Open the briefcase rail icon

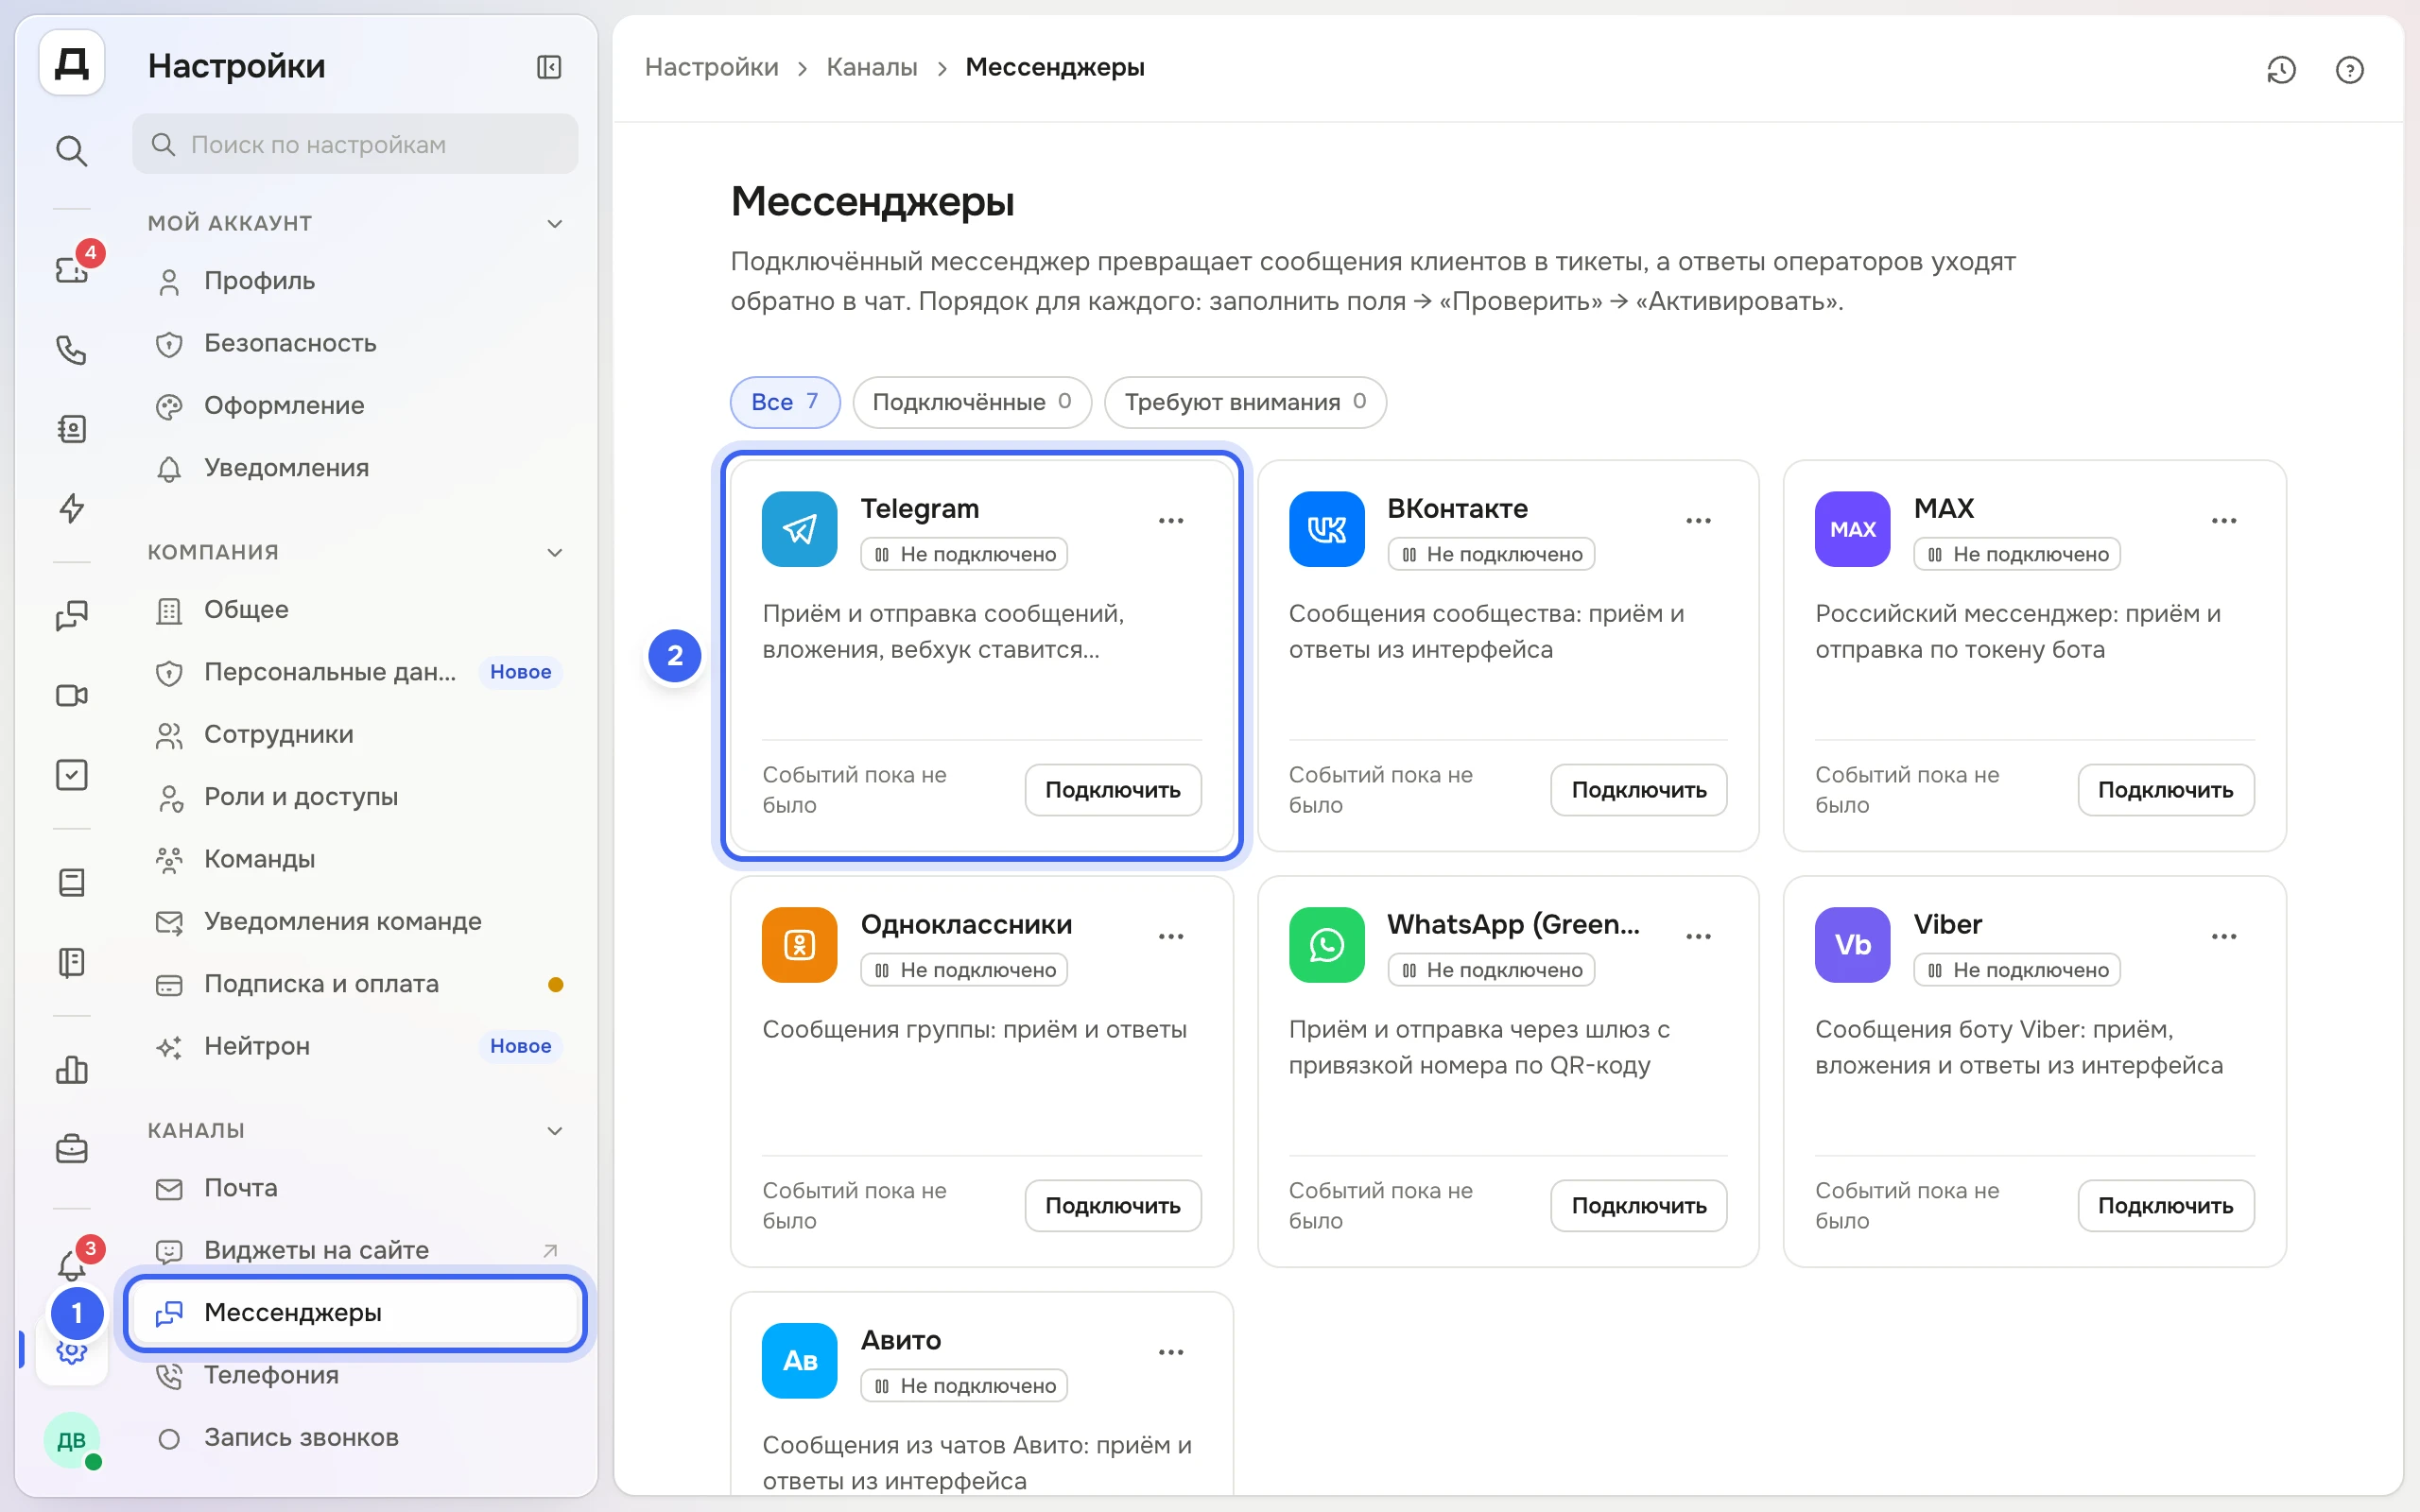[x=71, y=1149]
